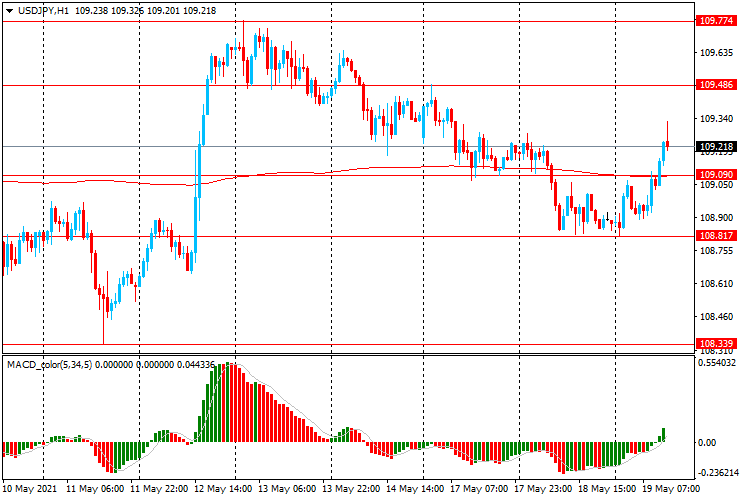The height and width of the screenshot is (500, 740).
Task: Click the tallest green MACD histogram bar
Action: point(229,402)
